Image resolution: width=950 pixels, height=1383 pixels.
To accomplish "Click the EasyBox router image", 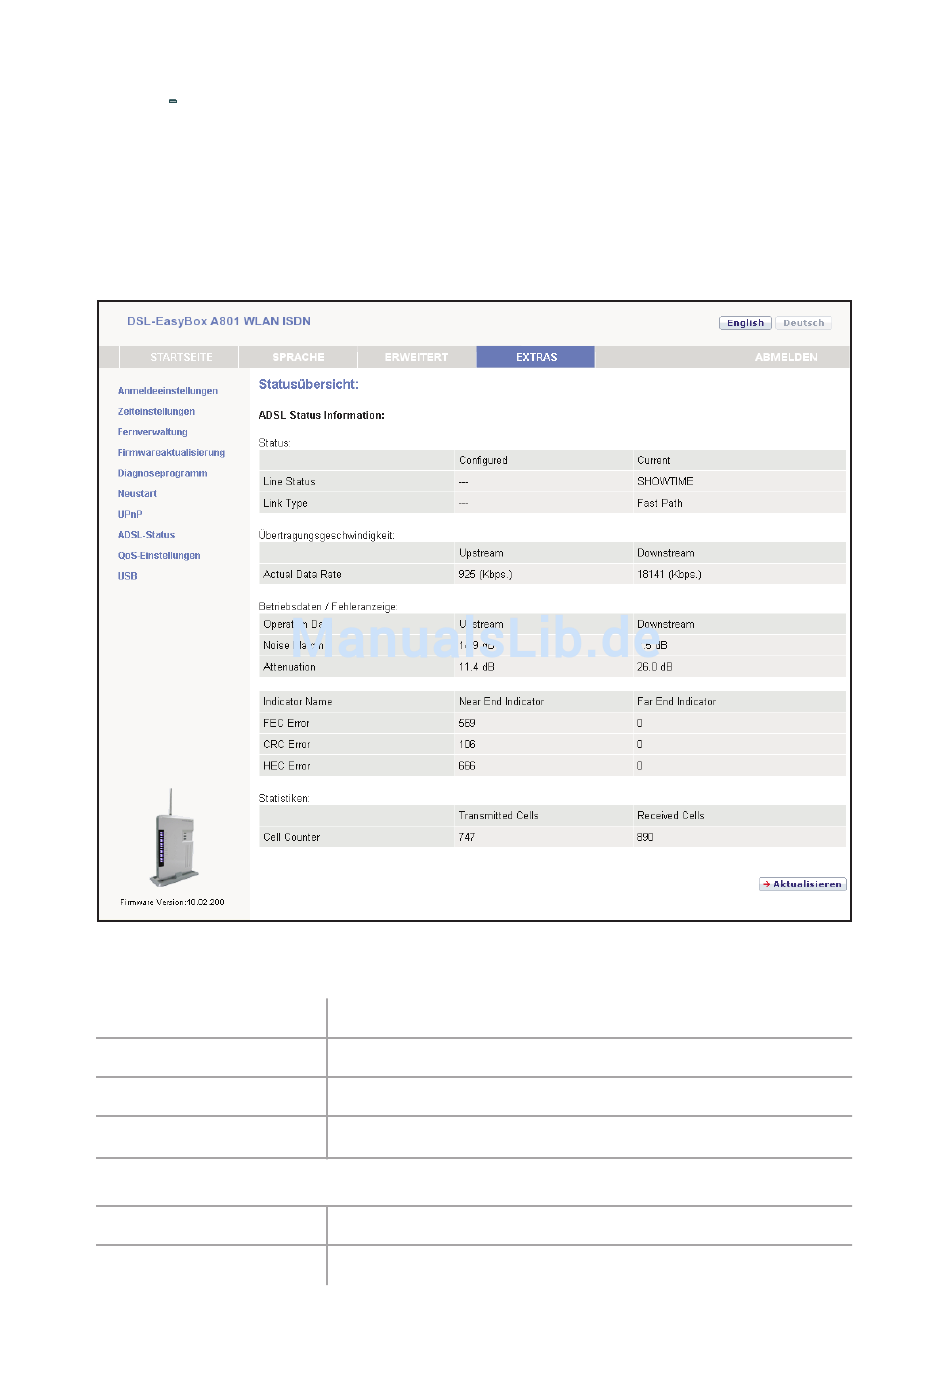I will [x=173, y=838].
